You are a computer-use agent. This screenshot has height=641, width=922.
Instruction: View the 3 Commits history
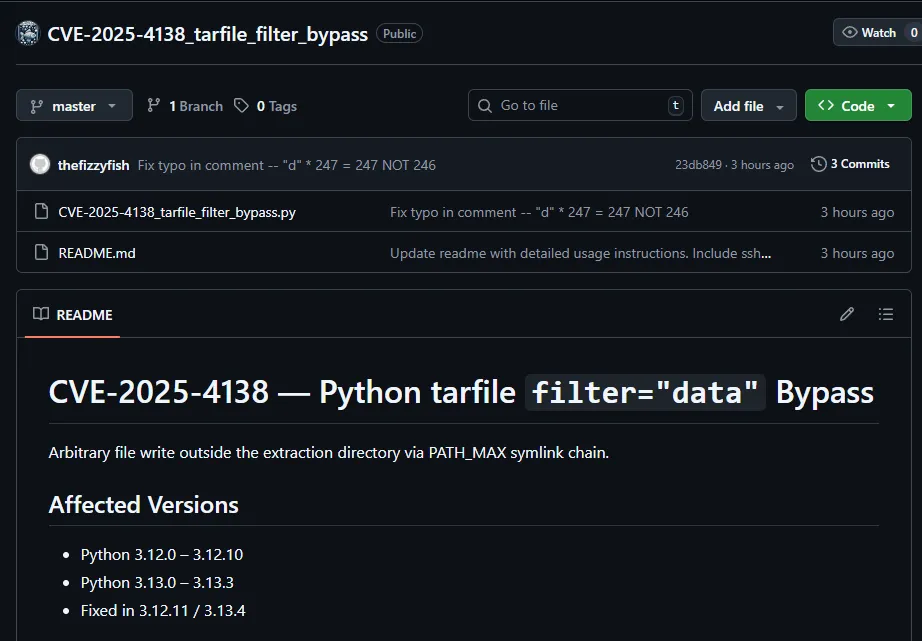(859, 164)
